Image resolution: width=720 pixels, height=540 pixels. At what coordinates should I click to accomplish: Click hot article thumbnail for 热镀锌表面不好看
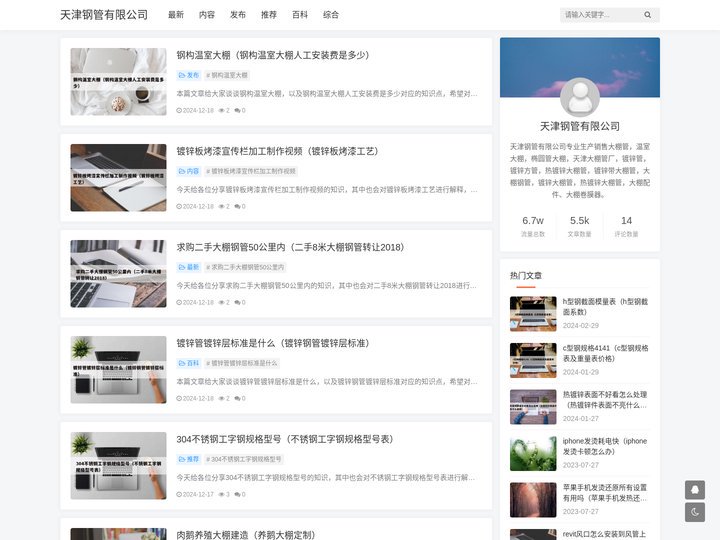(533, 407)
